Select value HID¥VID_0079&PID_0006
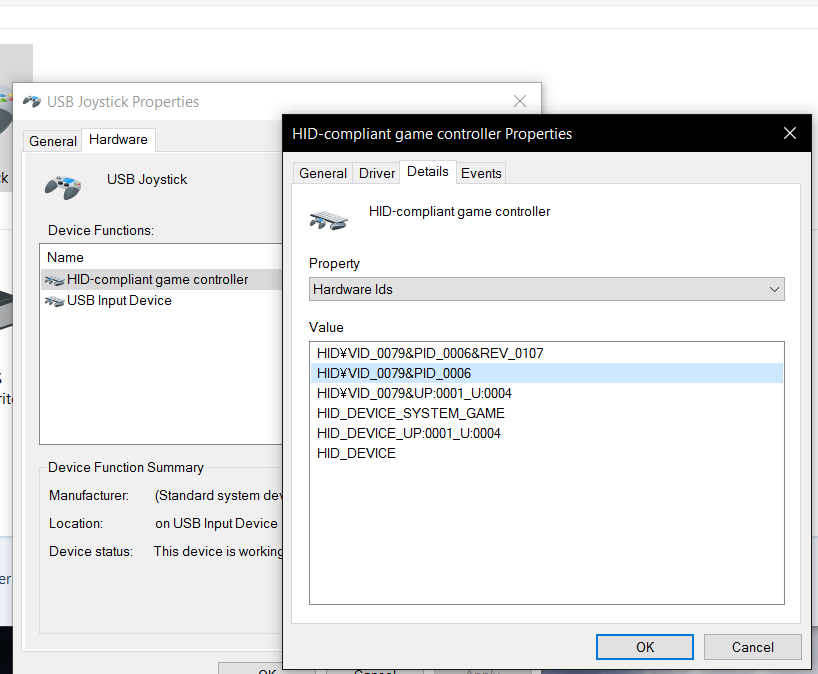818x674 pixels. coord(546,373)
